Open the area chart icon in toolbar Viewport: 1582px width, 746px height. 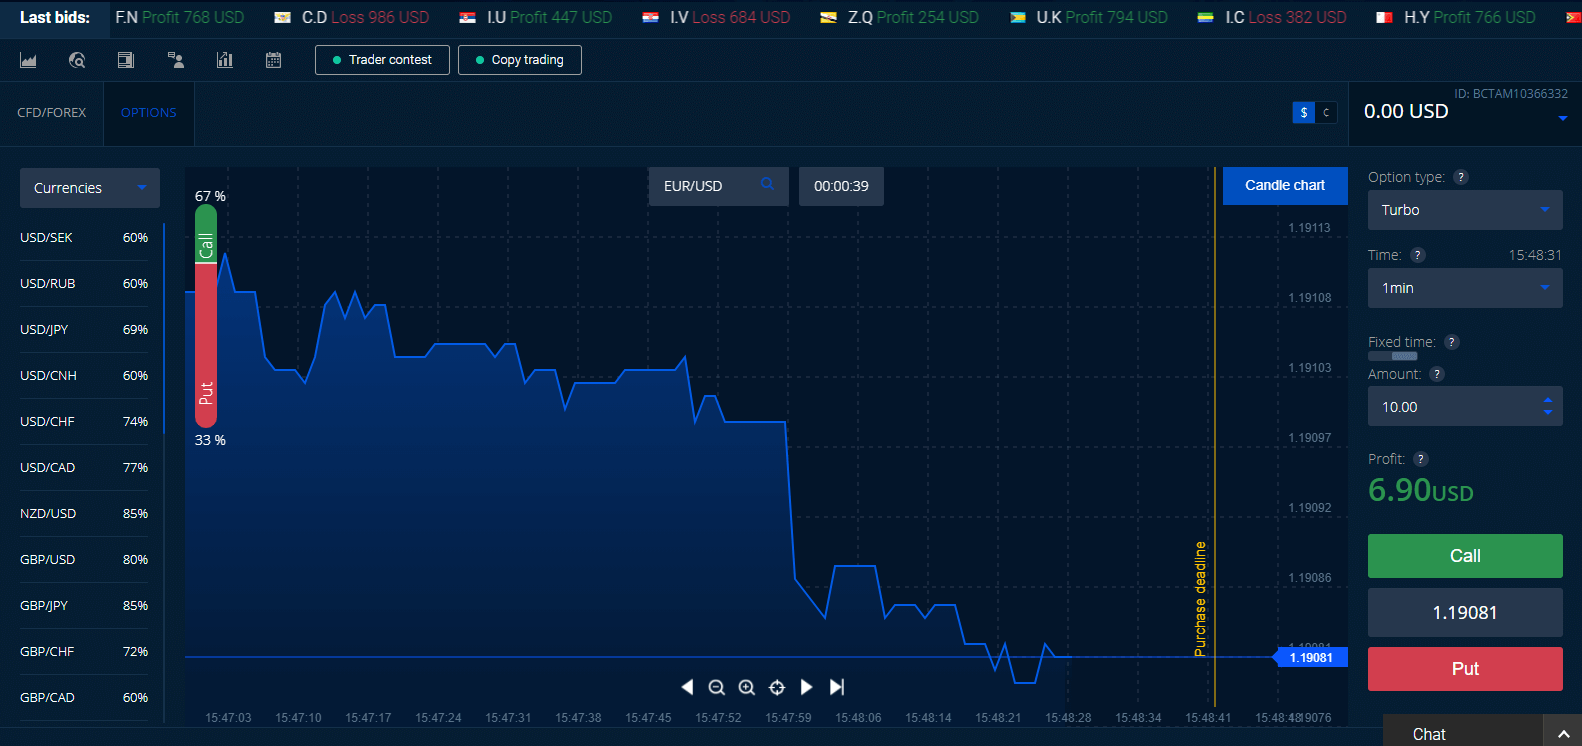coord(28,60)
